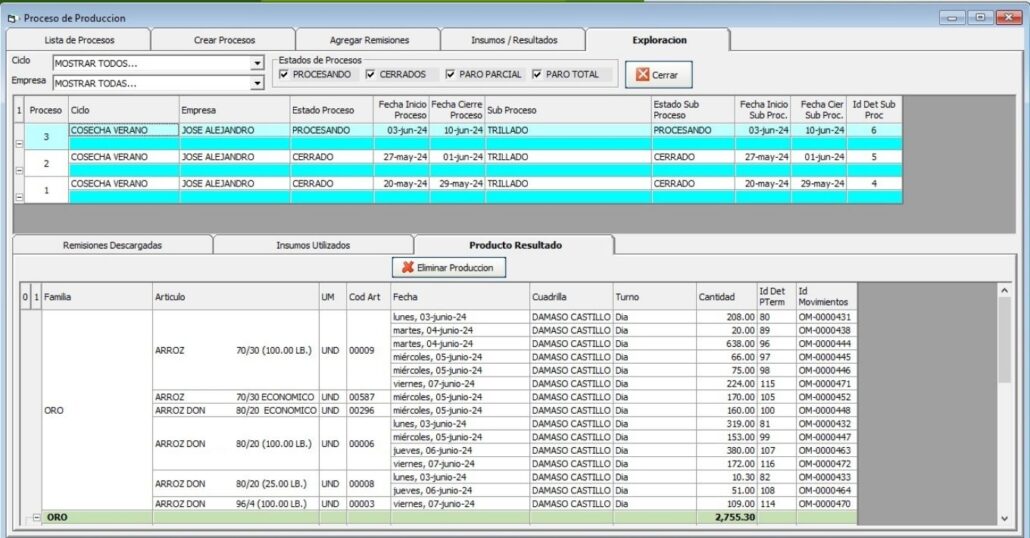Click the Eliminar Produccion delete icon

pyautogui.click(x=408, y=268)
